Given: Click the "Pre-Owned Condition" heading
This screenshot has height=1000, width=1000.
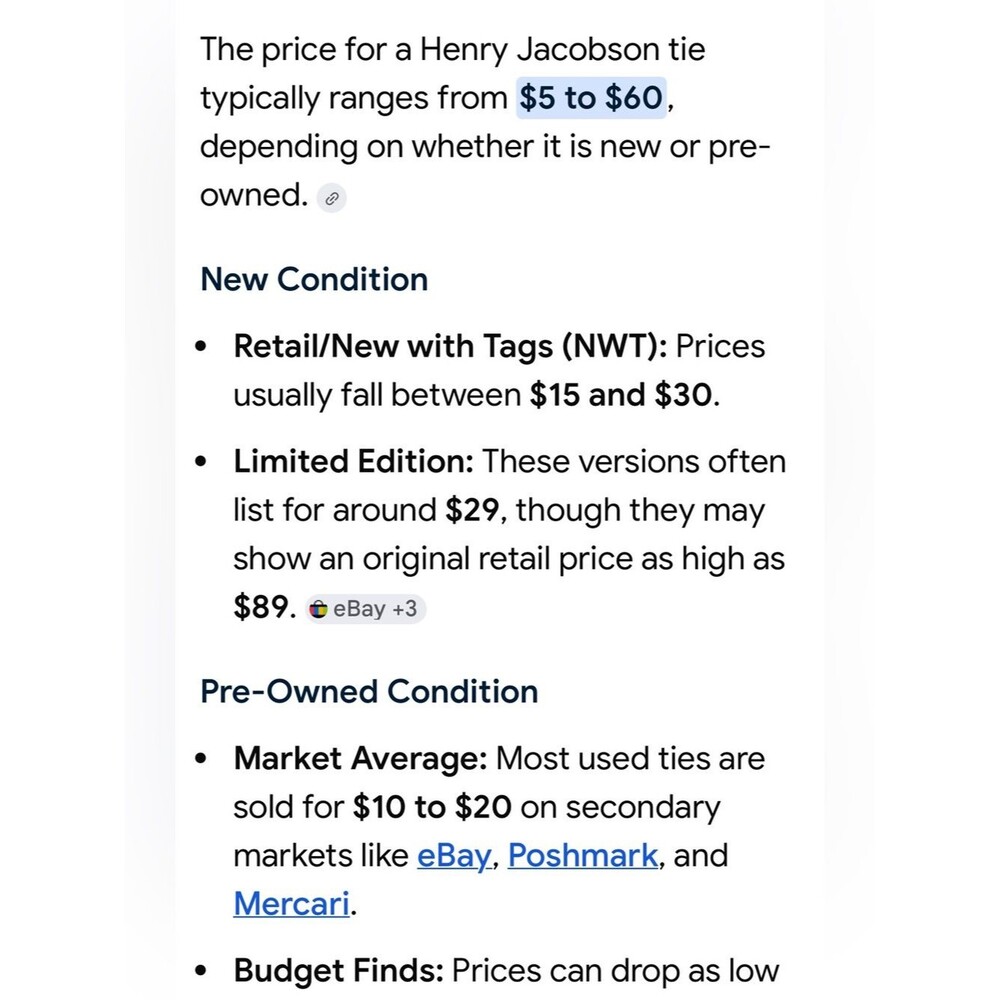Looking at the screenshot, I should tap(369, 691).
